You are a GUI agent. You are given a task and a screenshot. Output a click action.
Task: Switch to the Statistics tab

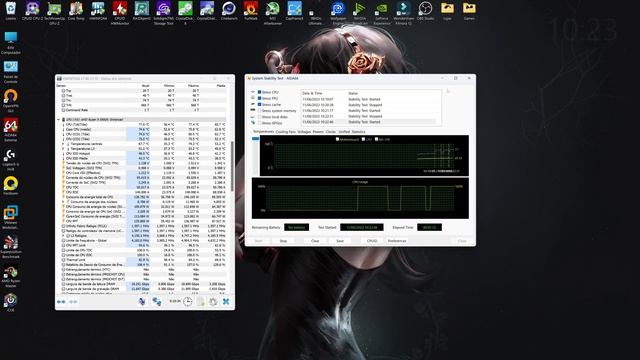point(358,132)
